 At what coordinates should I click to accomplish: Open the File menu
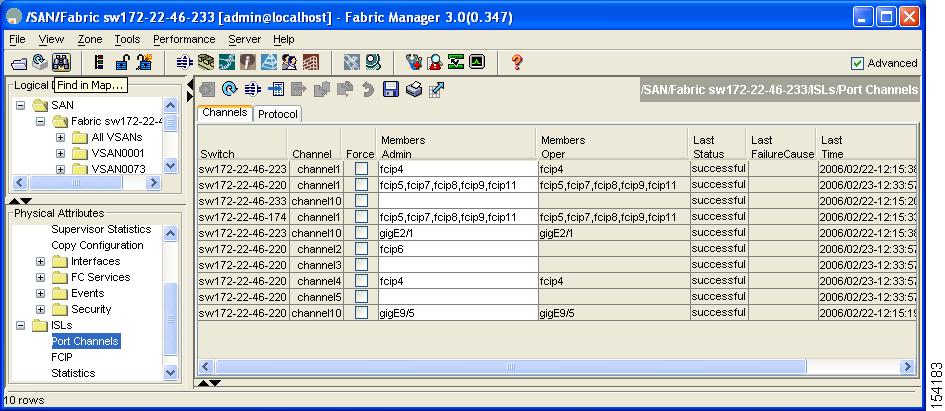tap(17, 39)
